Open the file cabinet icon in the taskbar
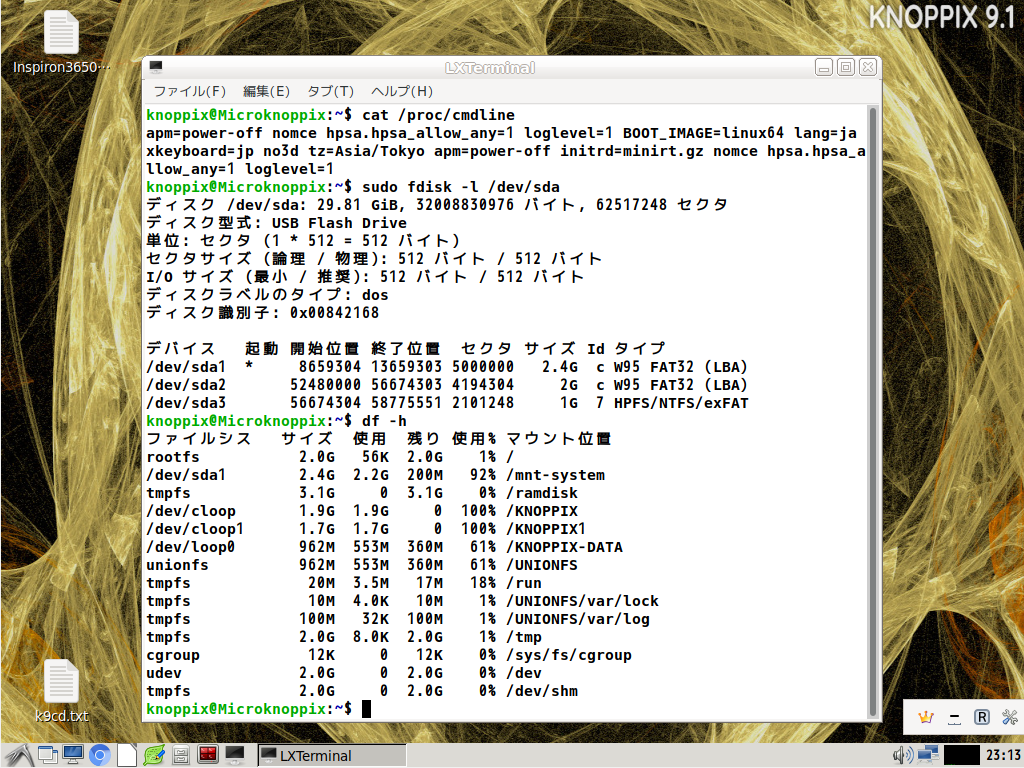This screenshot has width=1024, height=768. click(181, 756)
